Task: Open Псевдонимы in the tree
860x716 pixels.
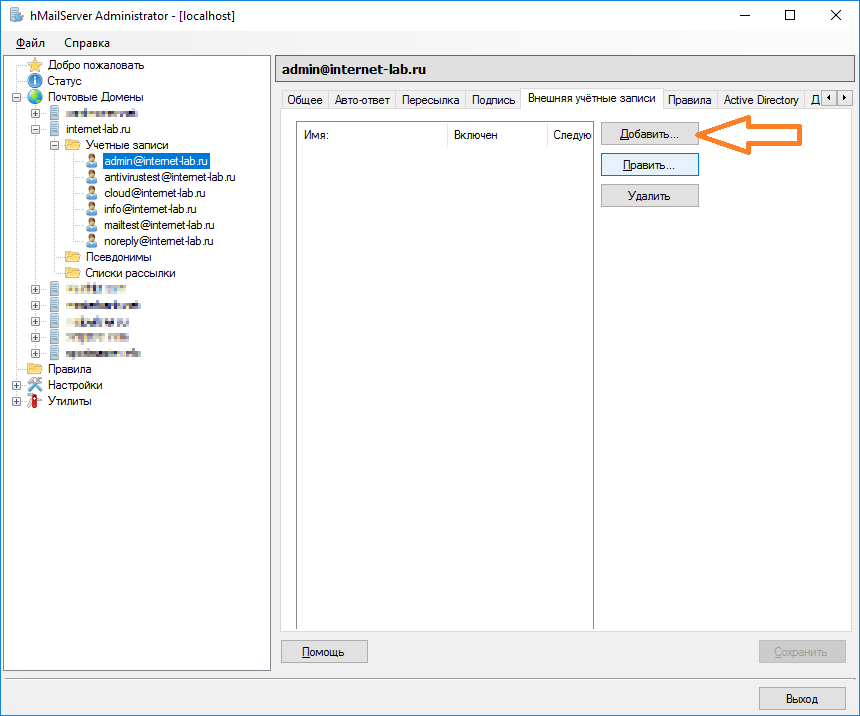Action: 118,257
